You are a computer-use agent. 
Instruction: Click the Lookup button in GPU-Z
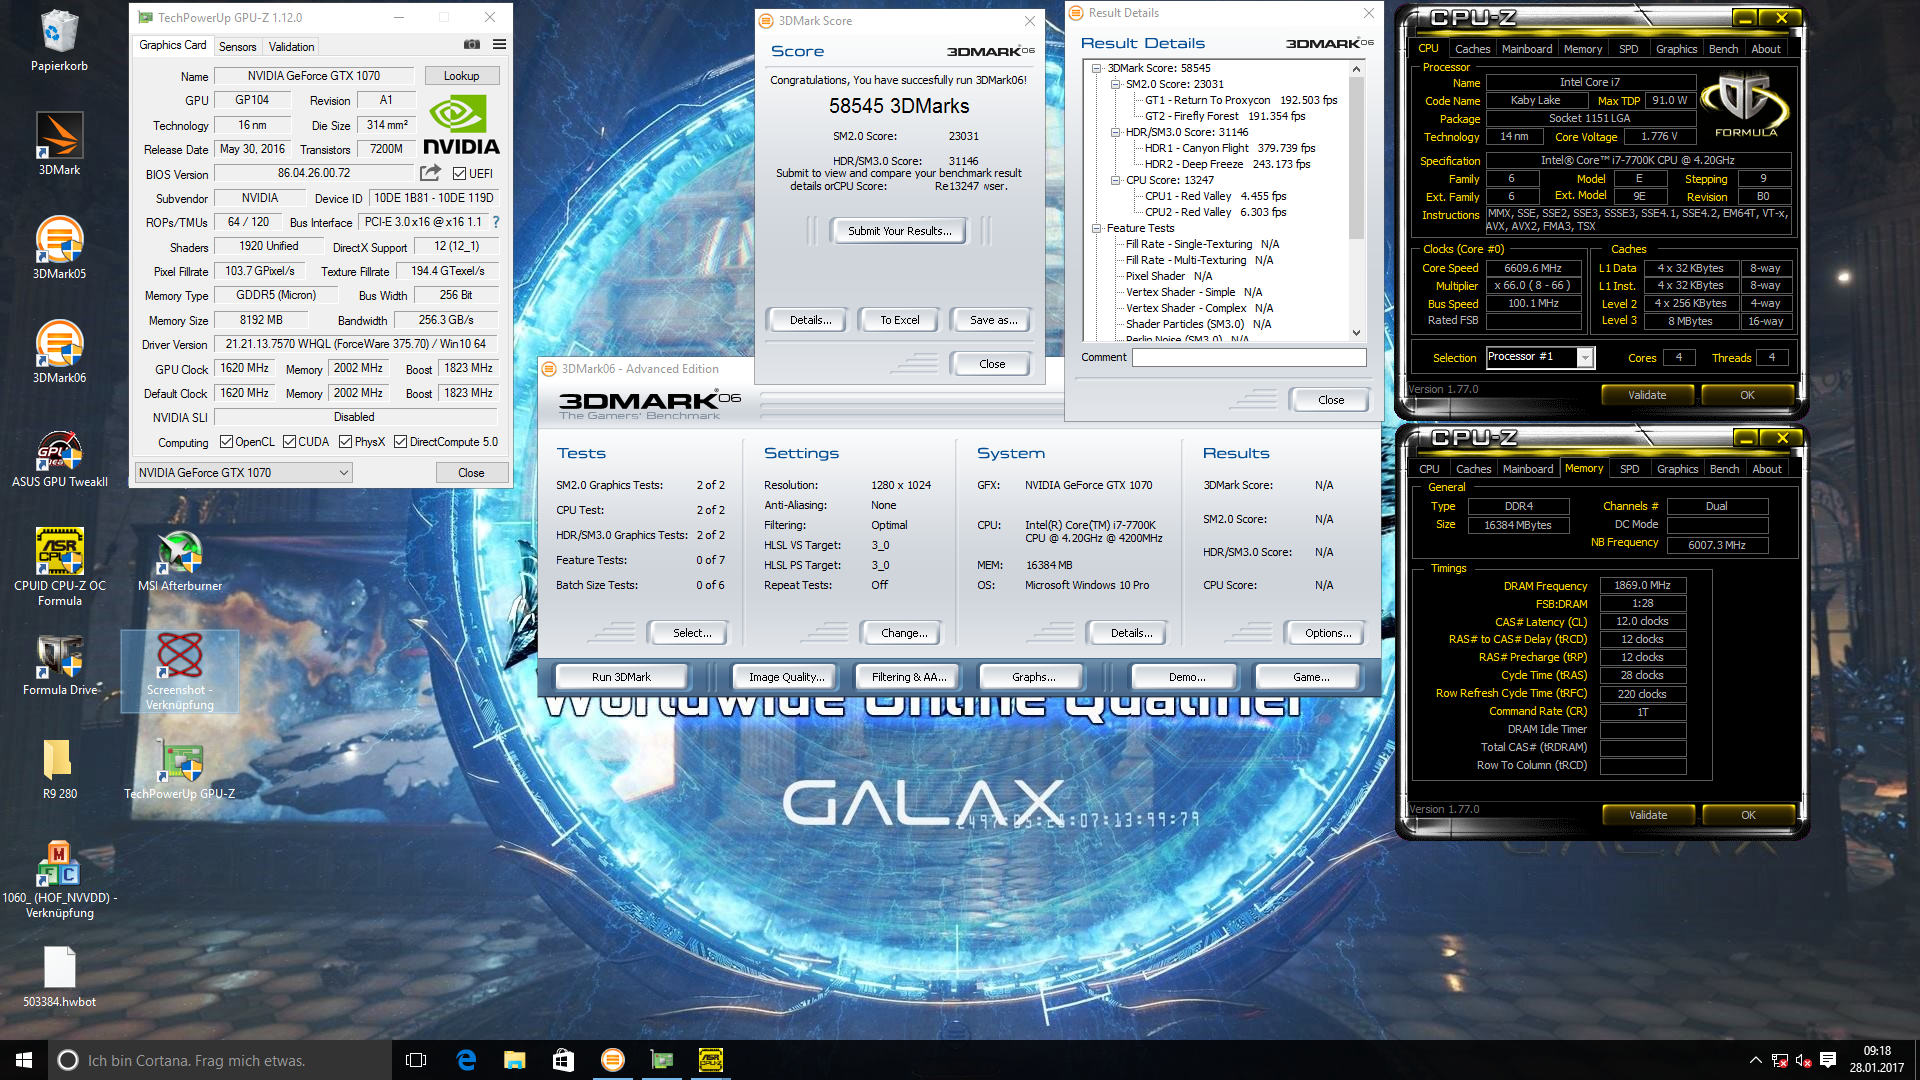(461, 76)
